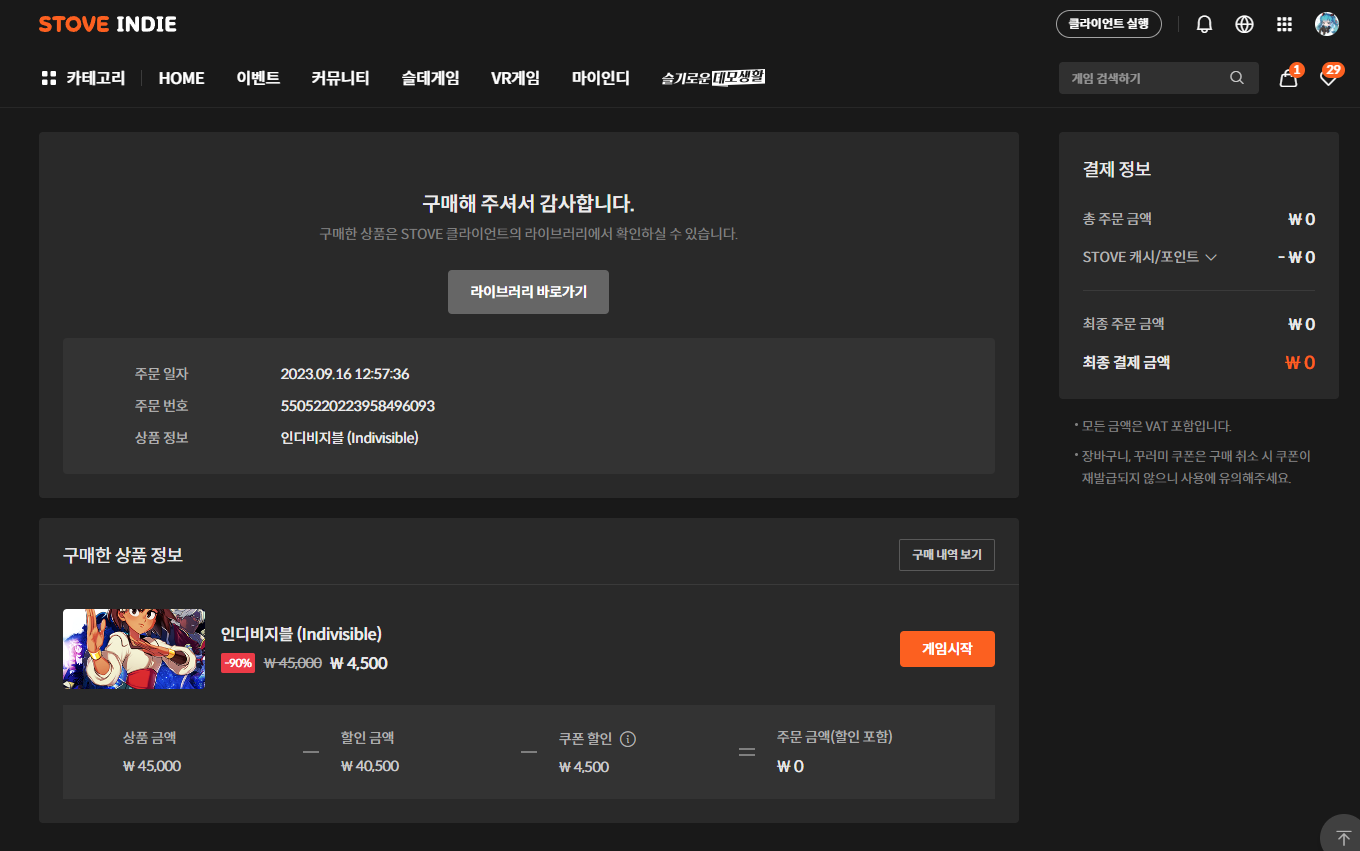Click the Indivisible game thumbnail

(134, 649)
